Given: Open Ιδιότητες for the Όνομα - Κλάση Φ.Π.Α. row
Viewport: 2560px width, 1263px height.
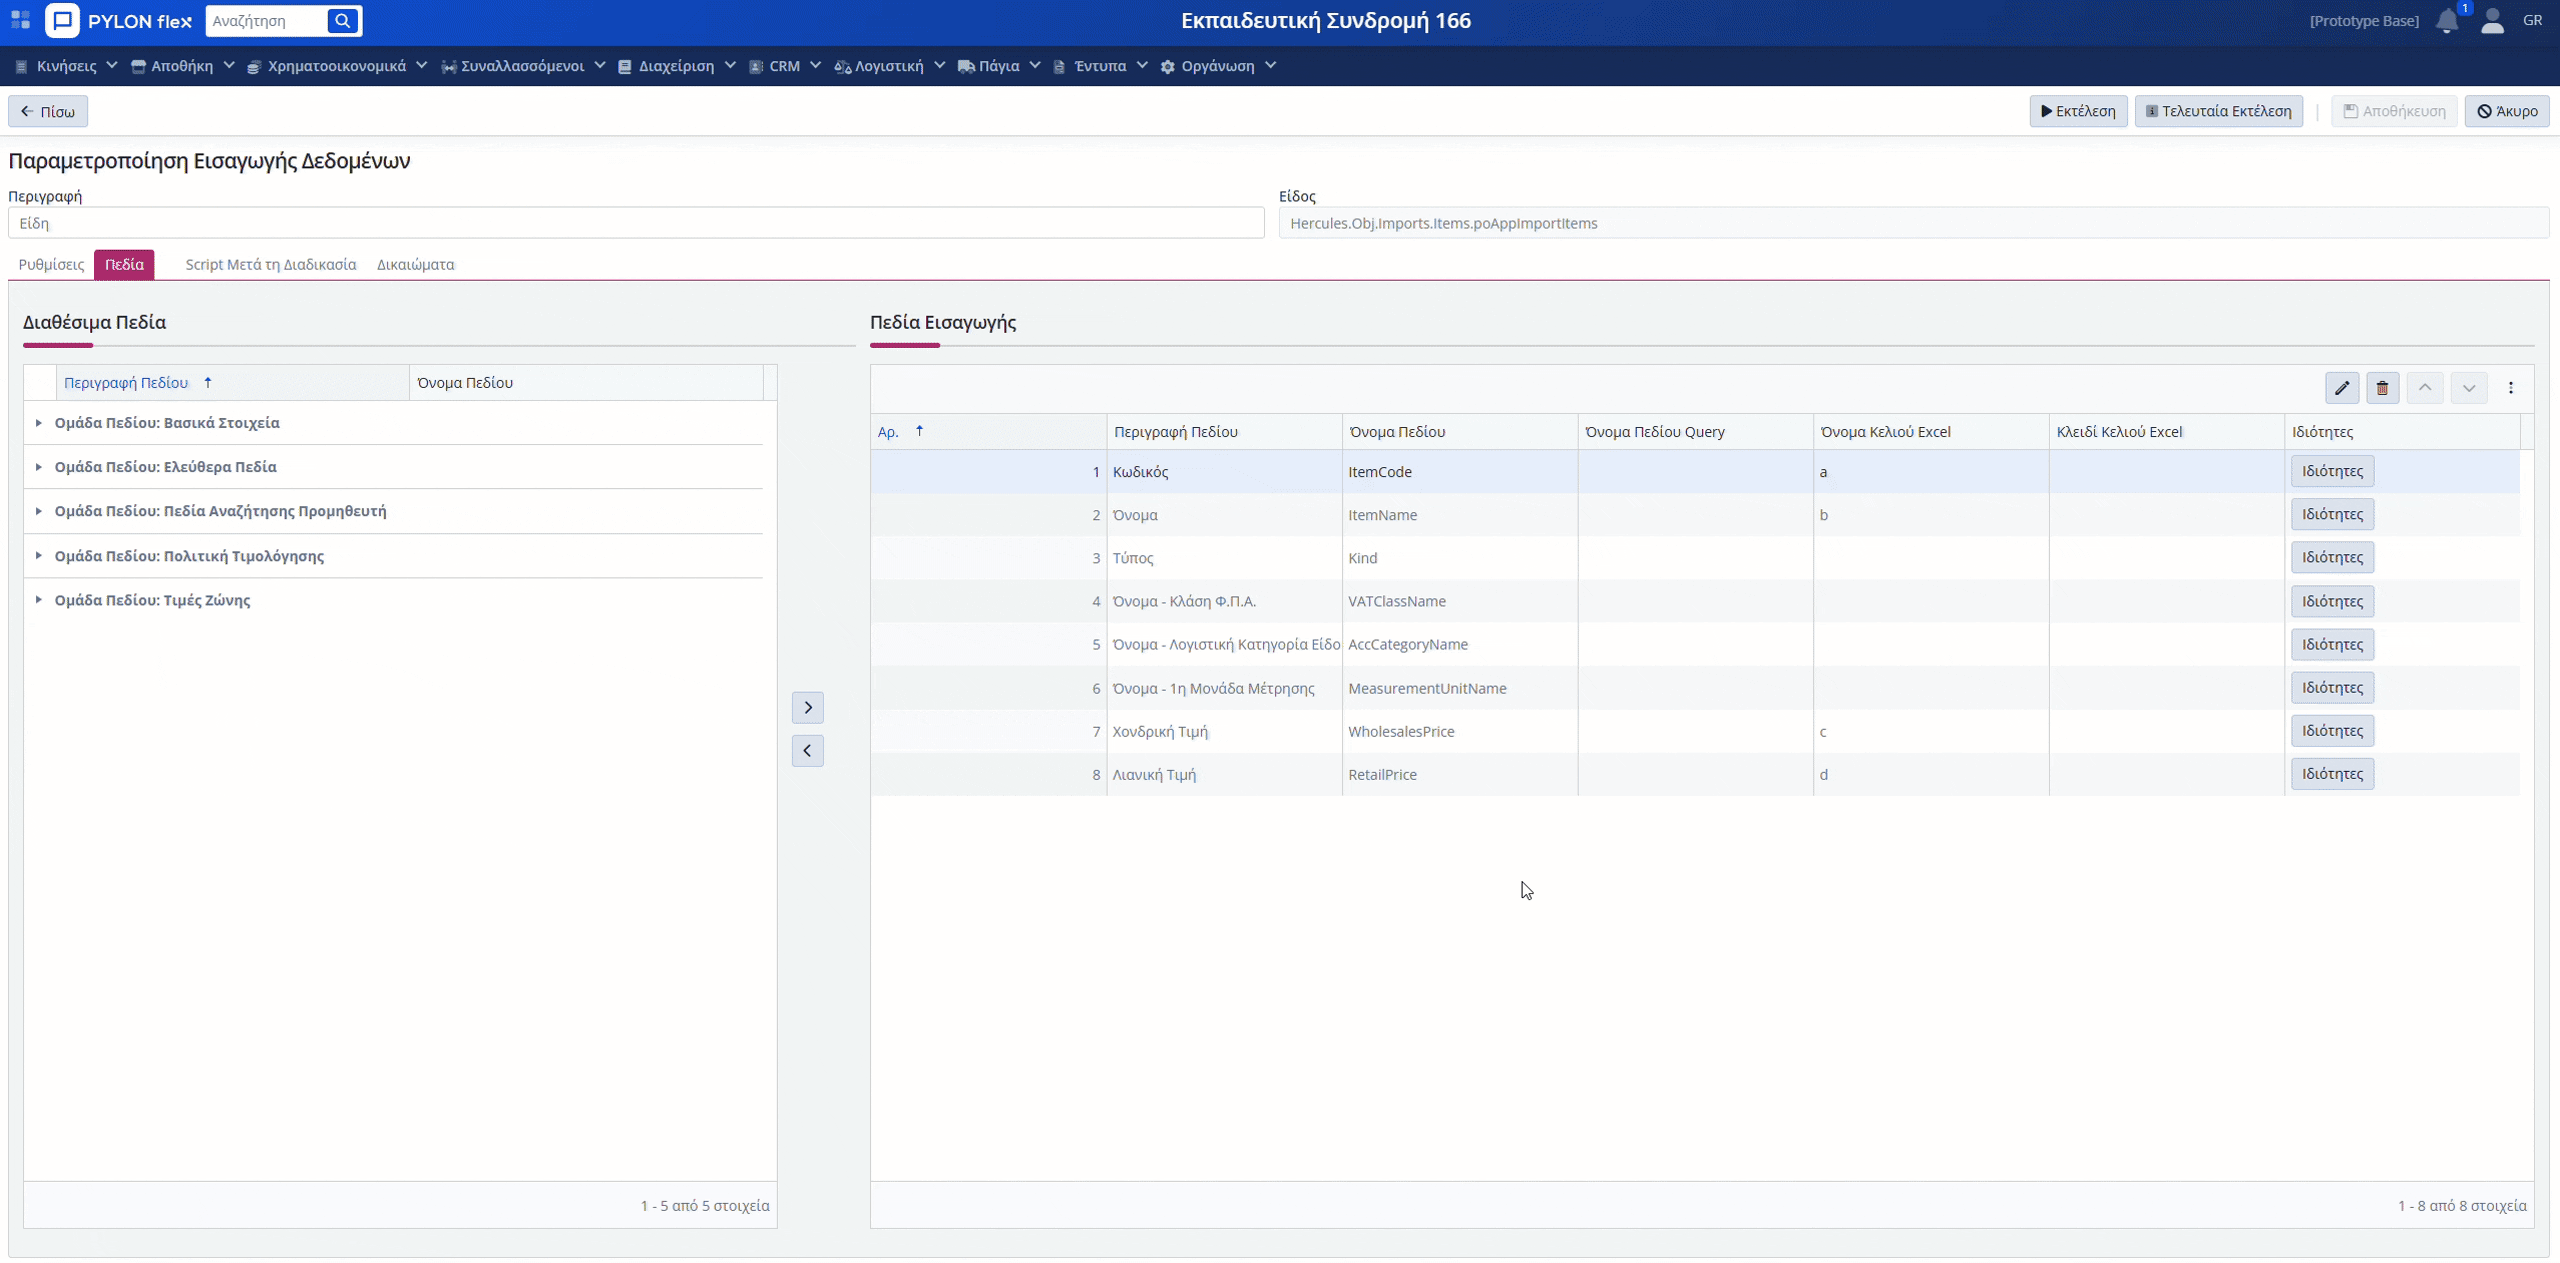Looking at the screenshot, I should click(2332, 601).
